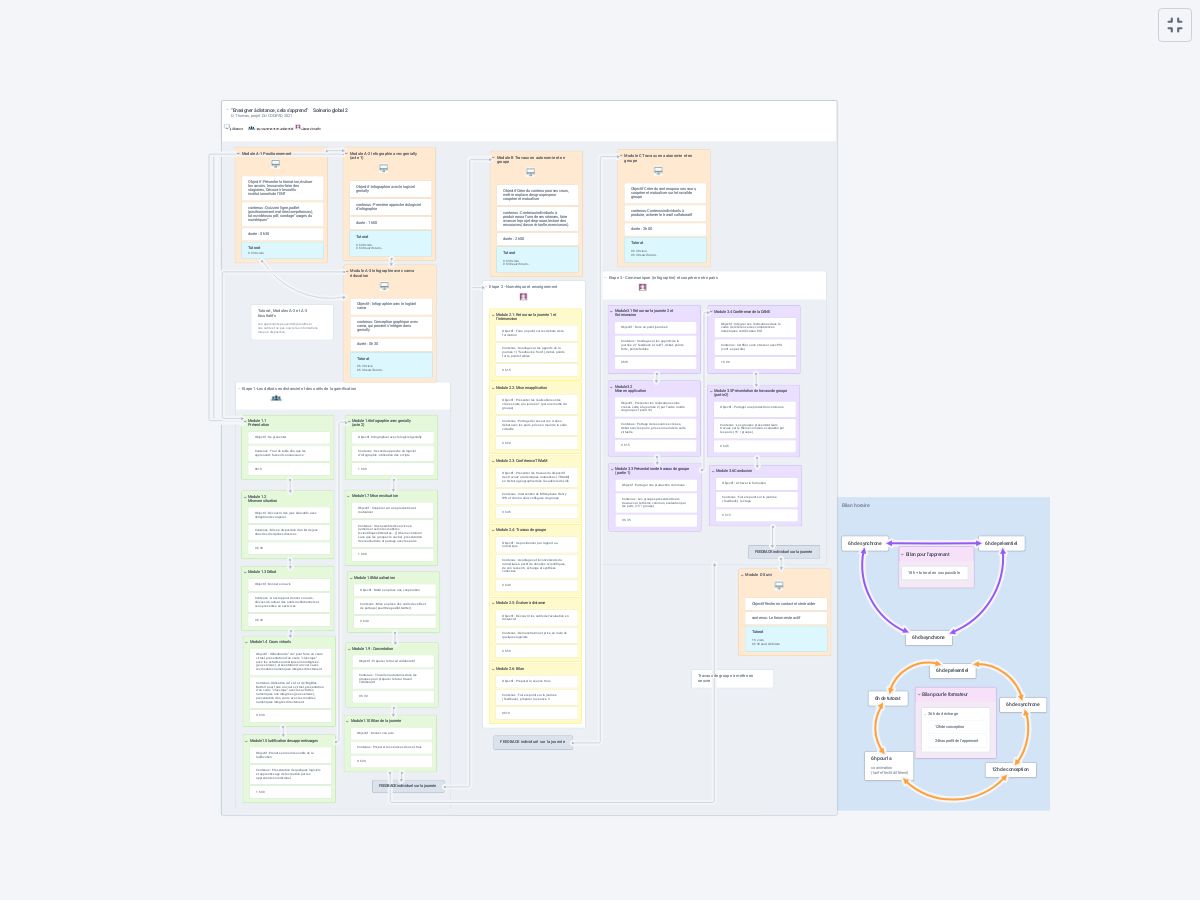Select the 12h de conception node
The image size is (1200, 900).
click(x=1010, y=770)
